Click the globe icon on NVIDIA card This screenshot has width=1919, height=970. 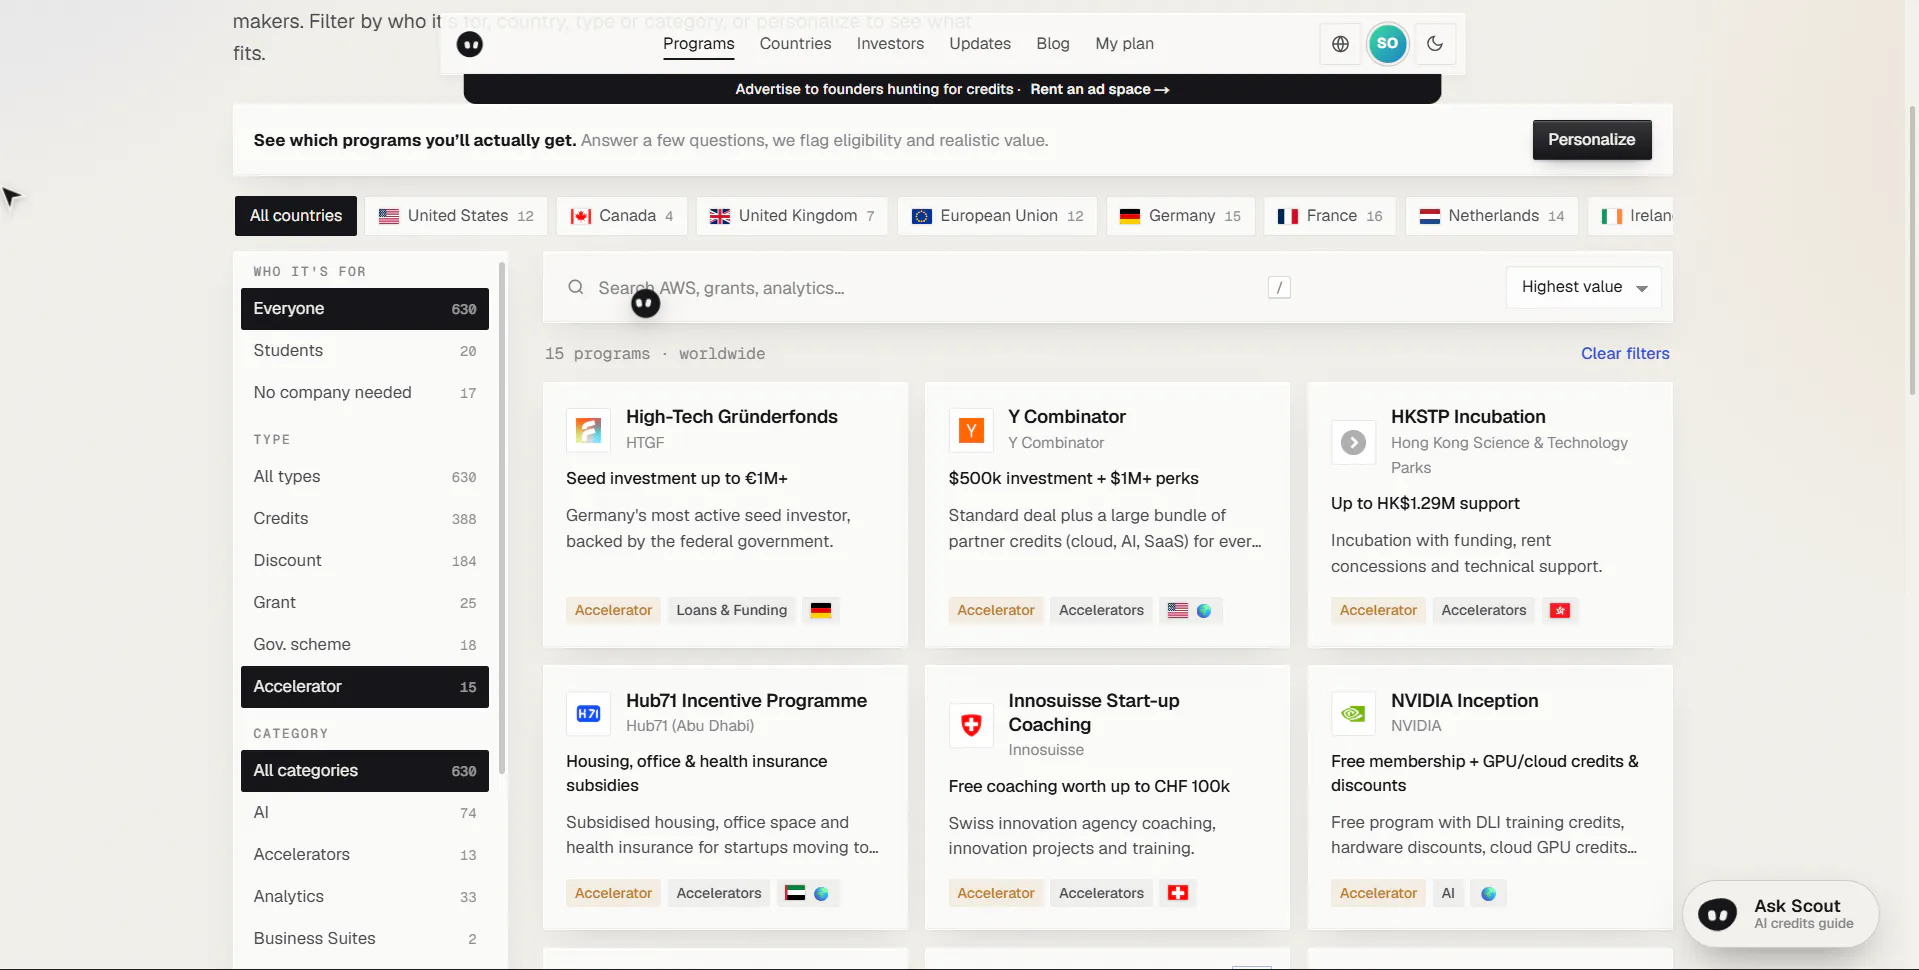[x=1488, y=894]
